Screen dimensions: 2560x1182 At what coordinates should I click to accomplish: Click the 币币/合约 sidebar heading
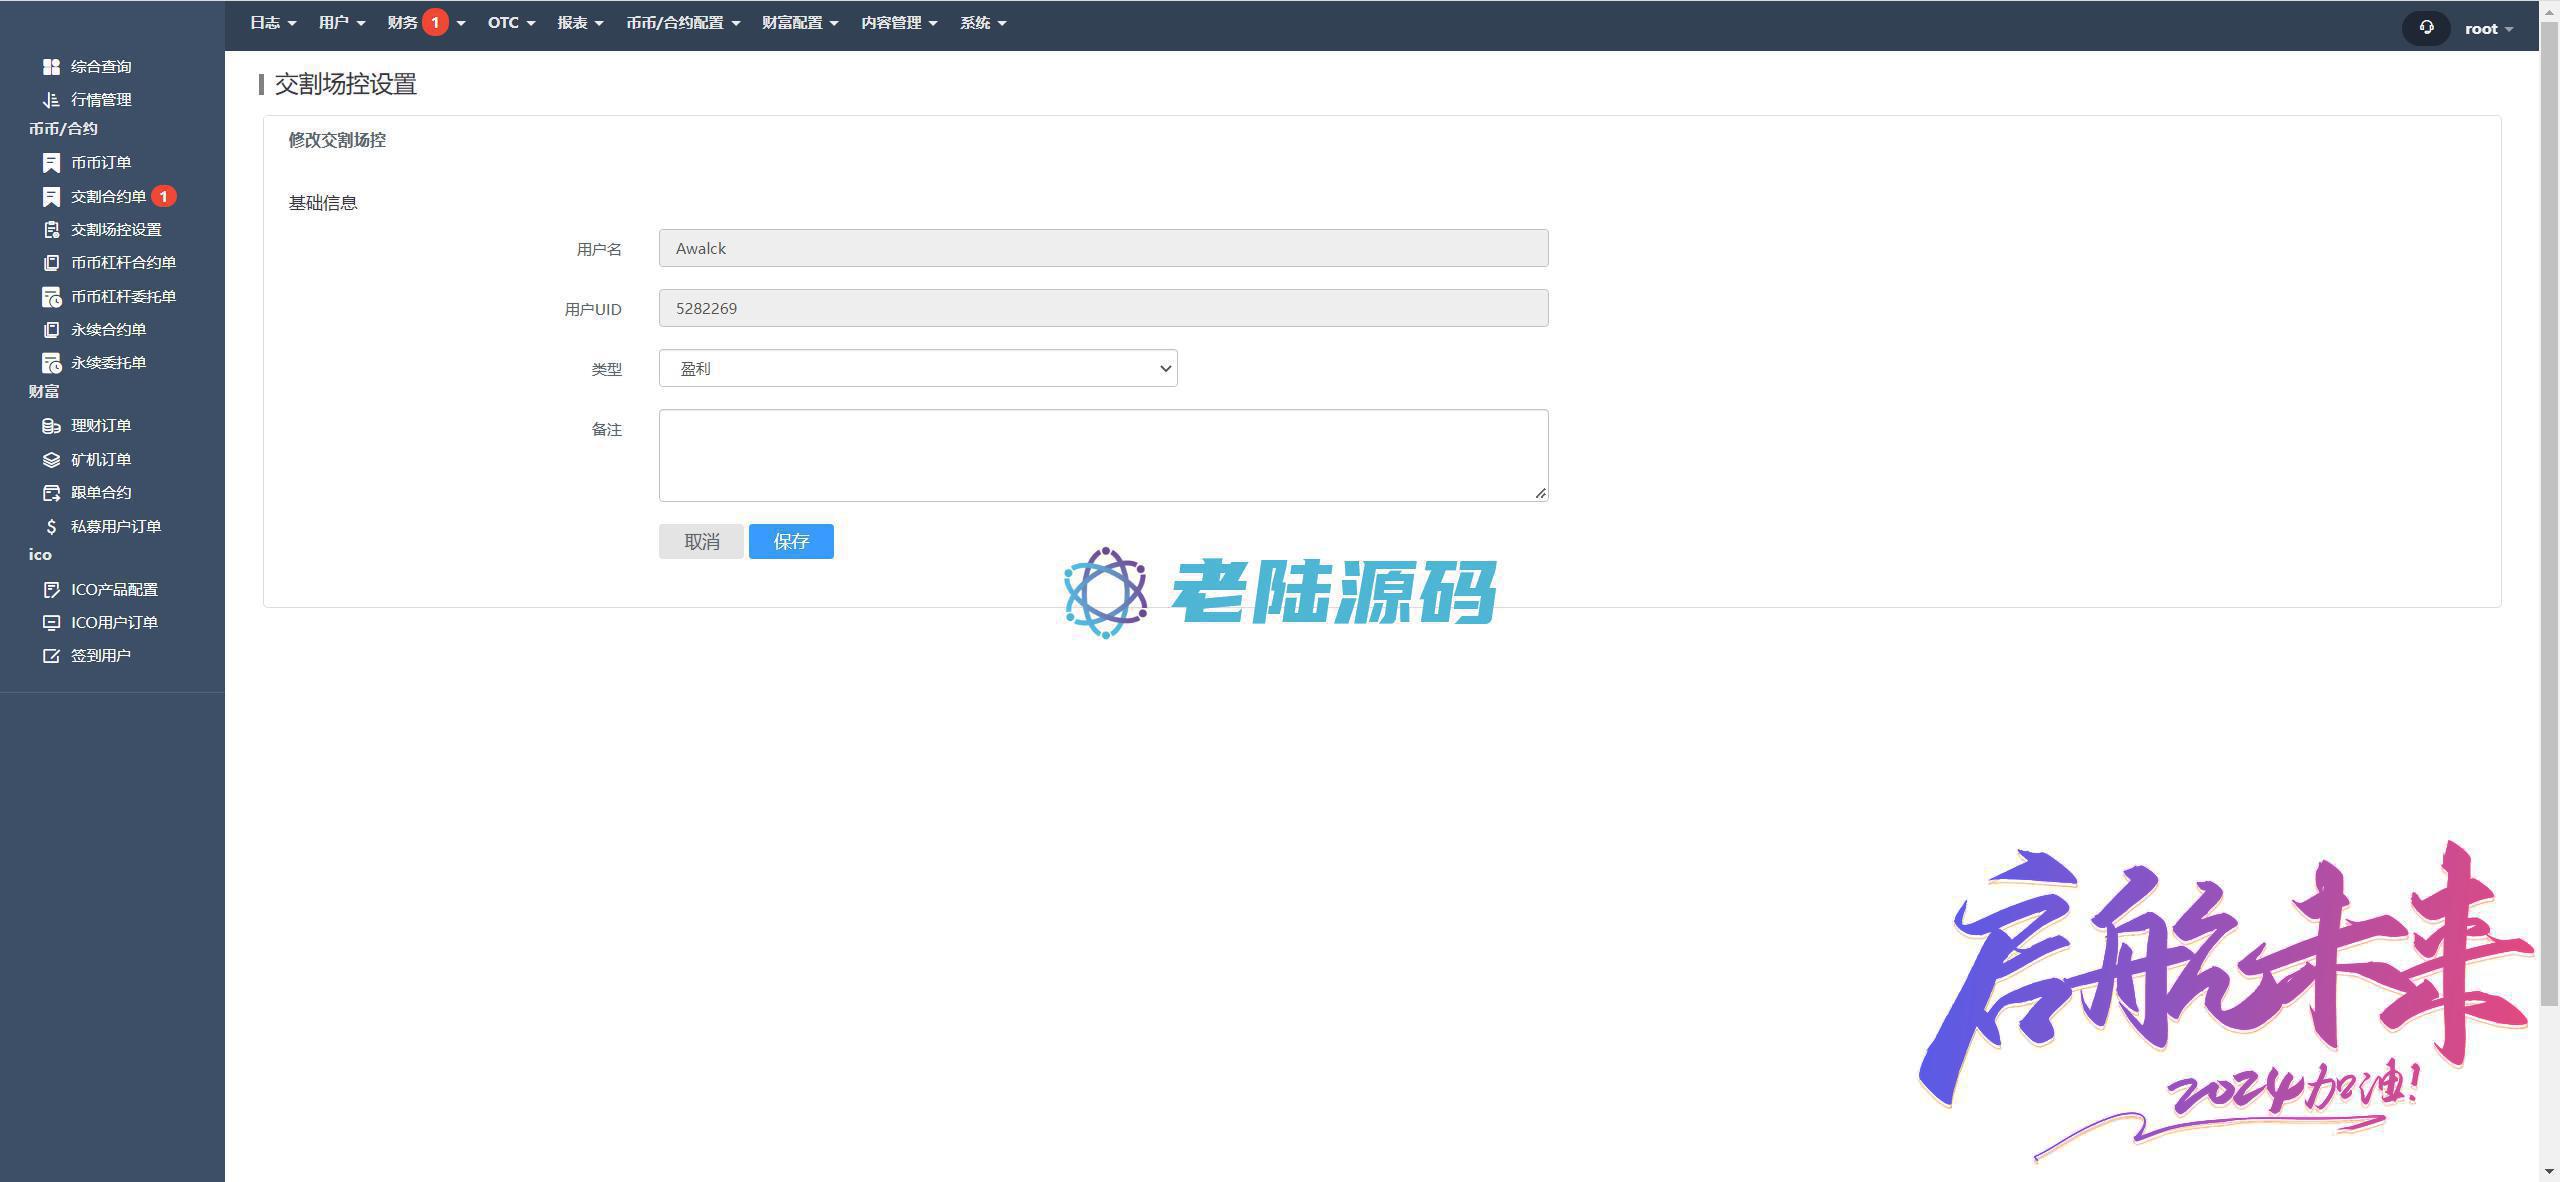63,128
